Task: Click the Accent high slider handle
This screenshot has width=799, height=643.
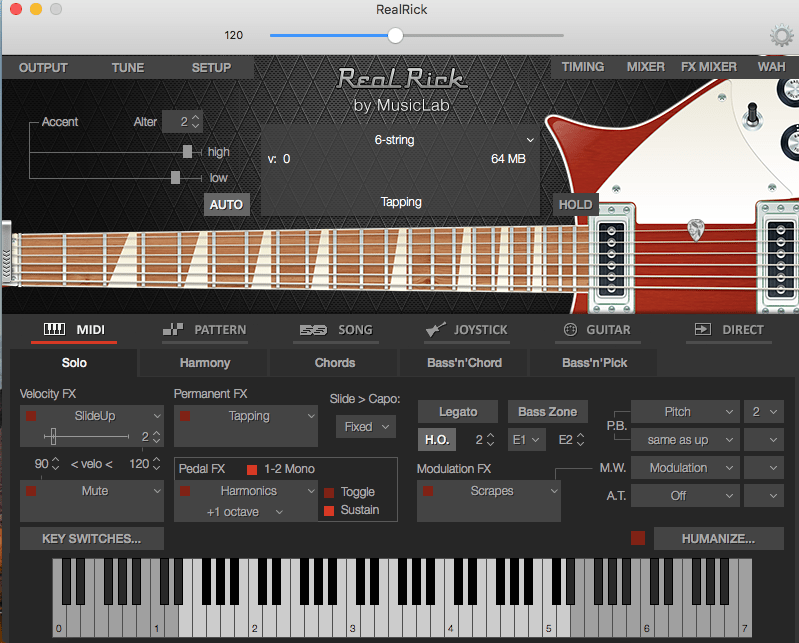Action: [x=188, y=151]
